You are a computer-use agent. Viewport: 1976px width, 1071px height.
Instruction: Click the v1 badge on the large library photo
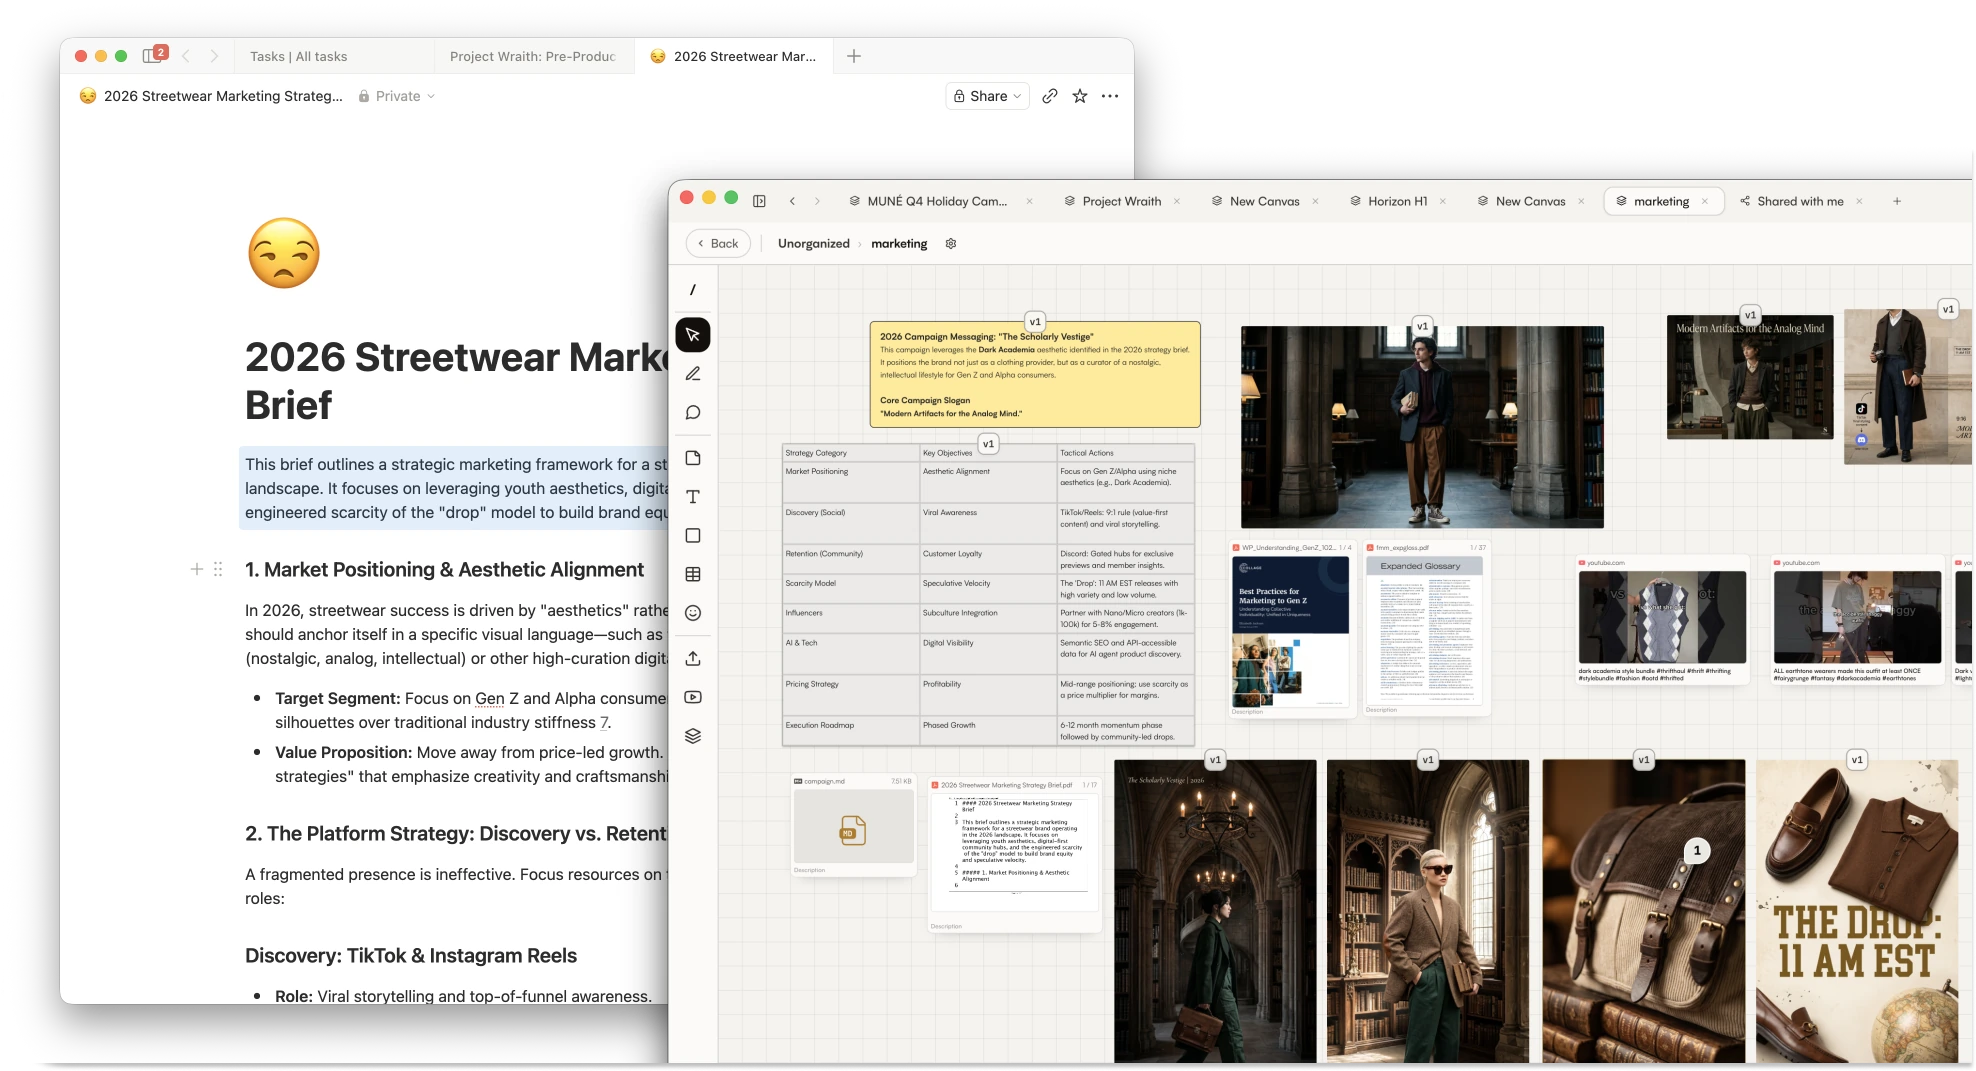[x=1422, y=326]
